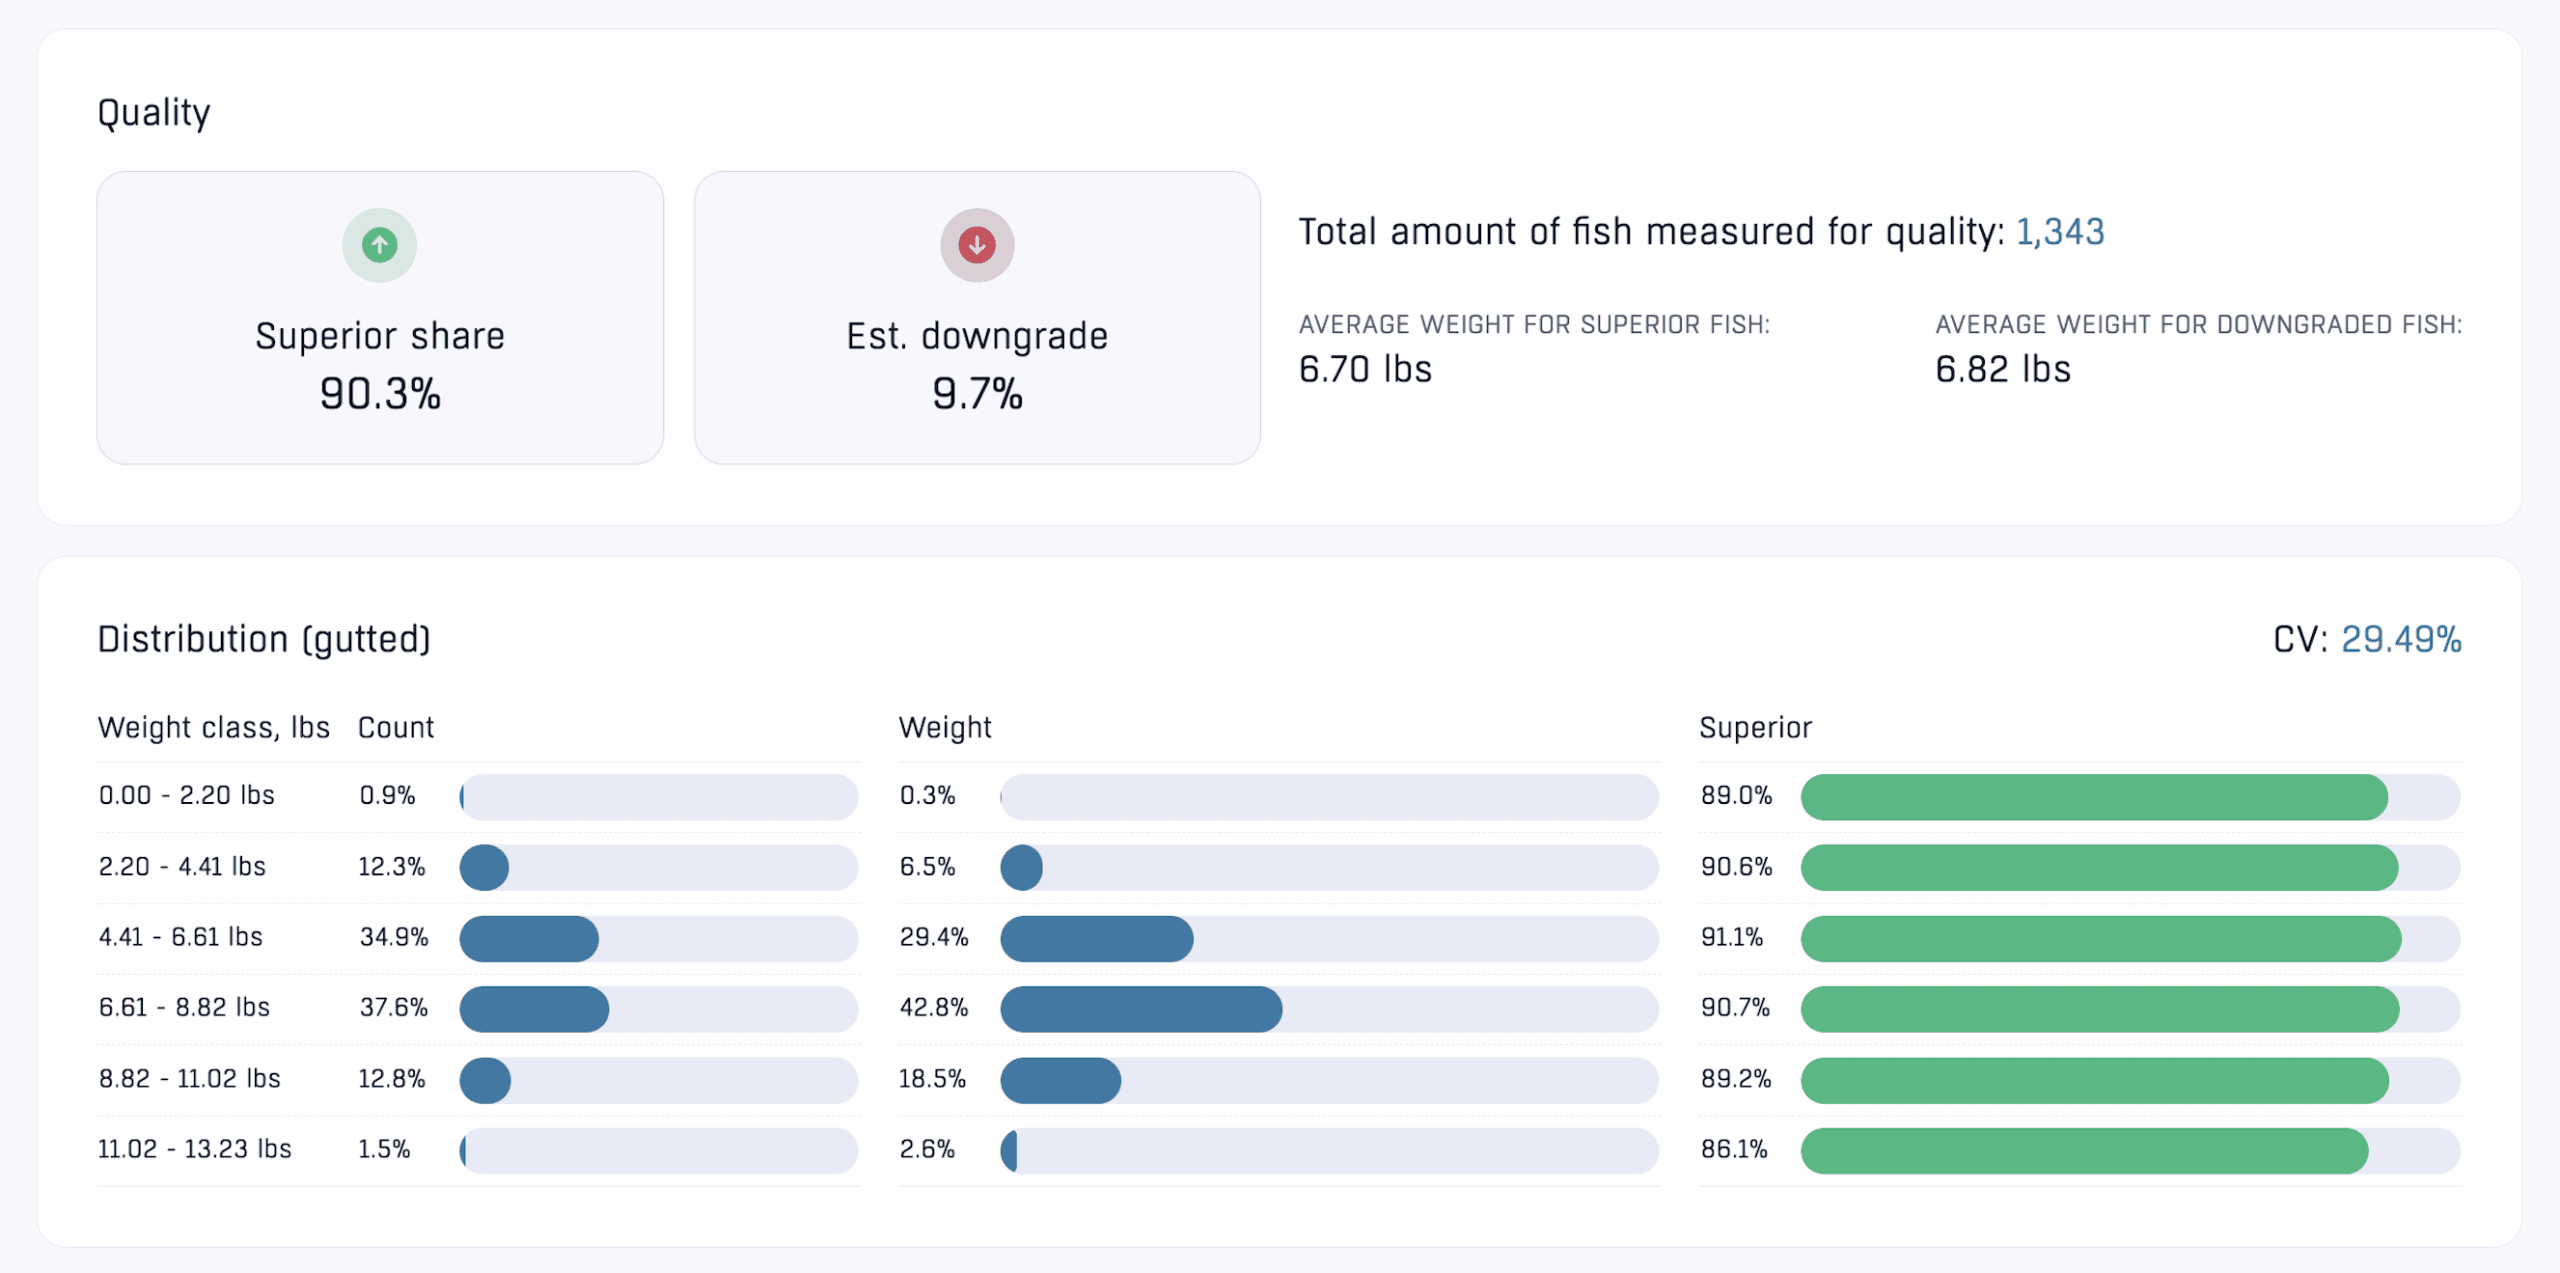Click the Count column header
Image resolution: width=2560 pixels, height=1273 pixels.
396,727
